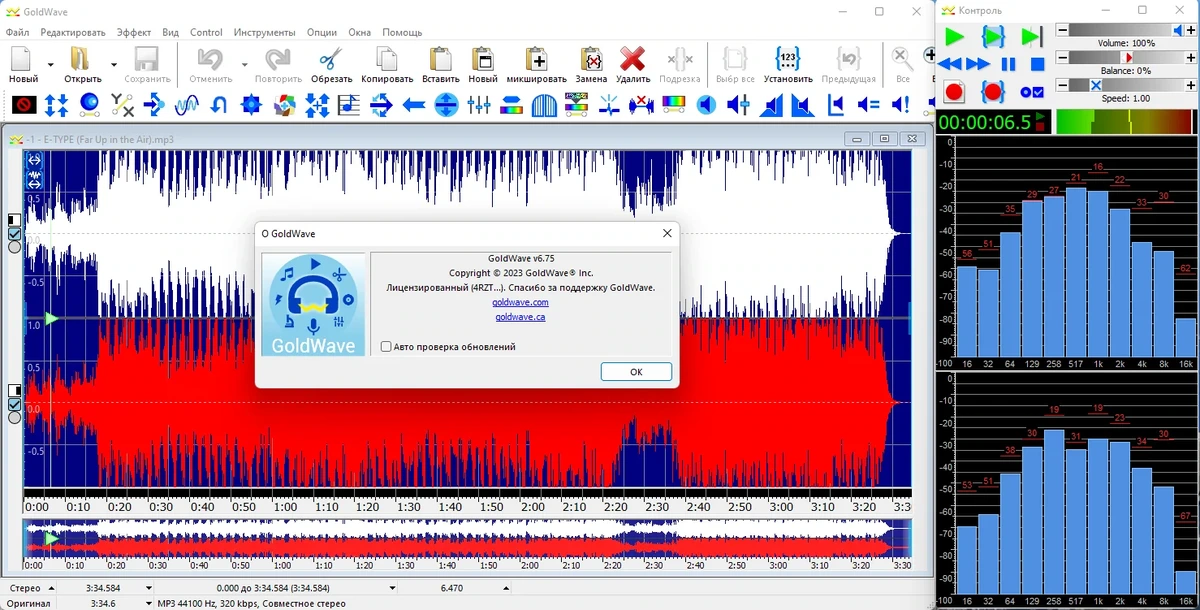Open the music-note staff pitch effect

point(349,103)
